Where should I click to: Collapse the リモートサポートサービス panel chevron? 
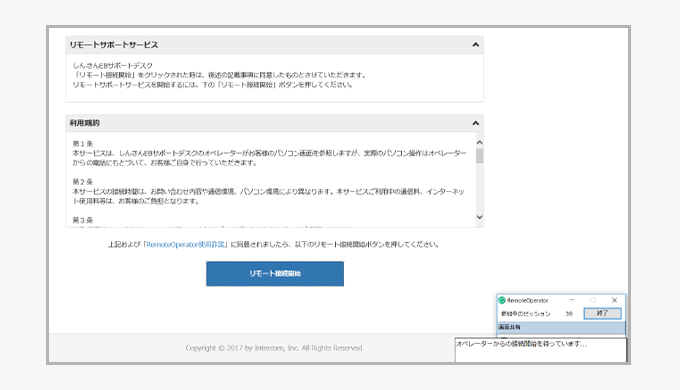[476, 45]
